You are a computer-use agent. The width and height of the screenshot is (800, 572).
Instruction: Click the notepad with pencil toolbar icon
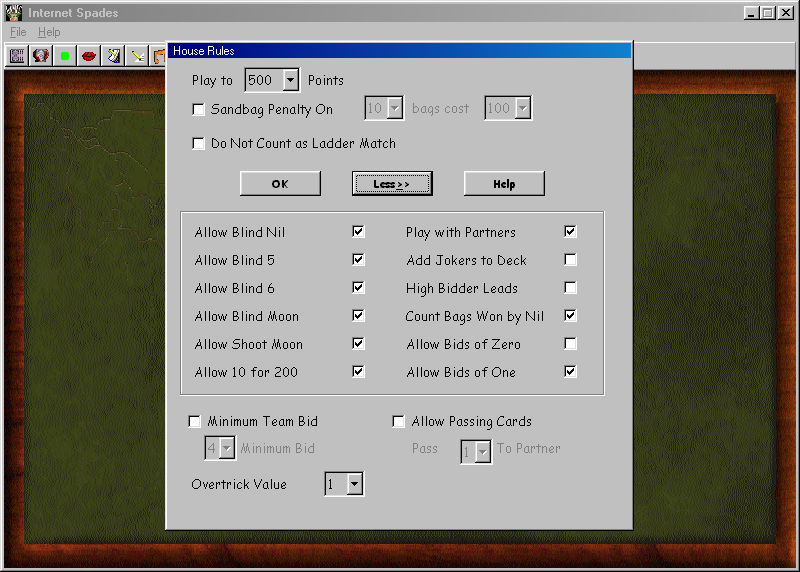113,56
